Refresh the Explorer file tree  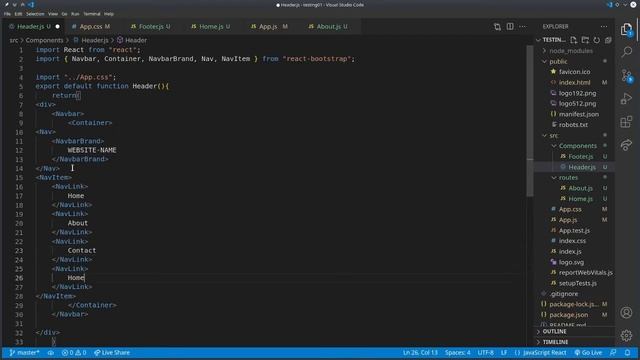pos(596,40)
